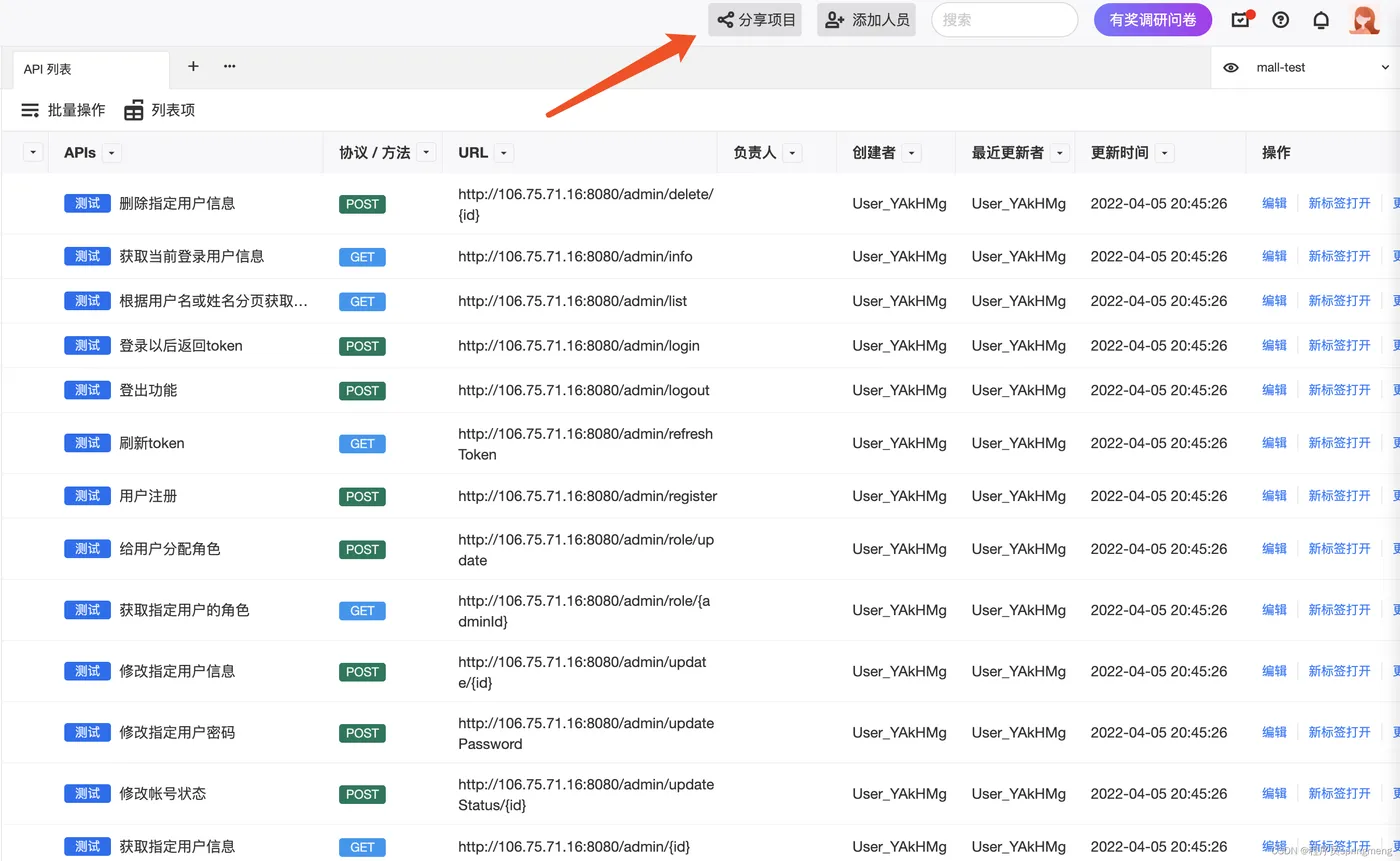The height and width of the screenshot is (861, 1400).
Task: Open API 根据用户名或姓名分页获取…
Action: click(x=214, y=301)
